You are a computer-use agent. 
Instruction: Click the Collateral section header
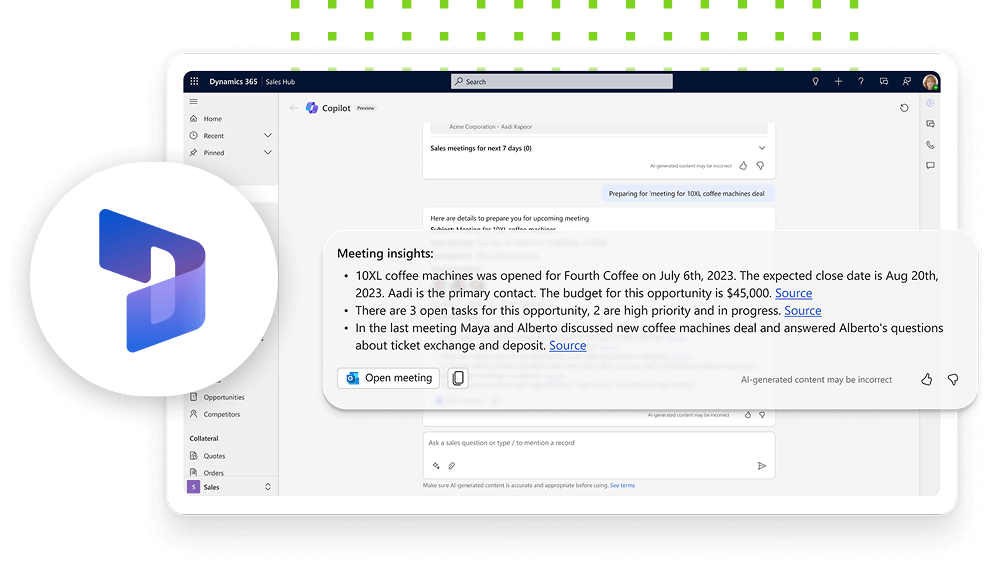coord(204,439)
